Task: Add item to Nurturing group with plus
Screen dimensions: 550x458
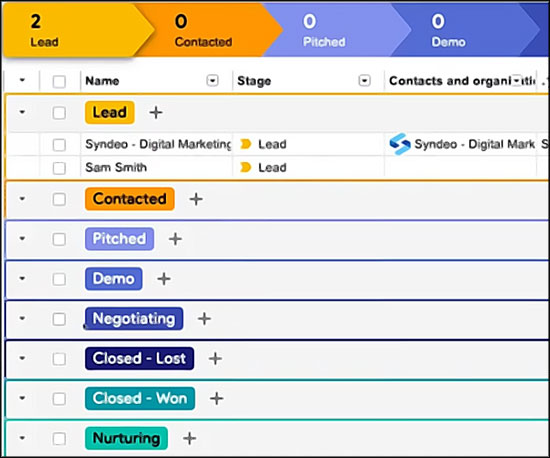Action: (x=189, y=438)
